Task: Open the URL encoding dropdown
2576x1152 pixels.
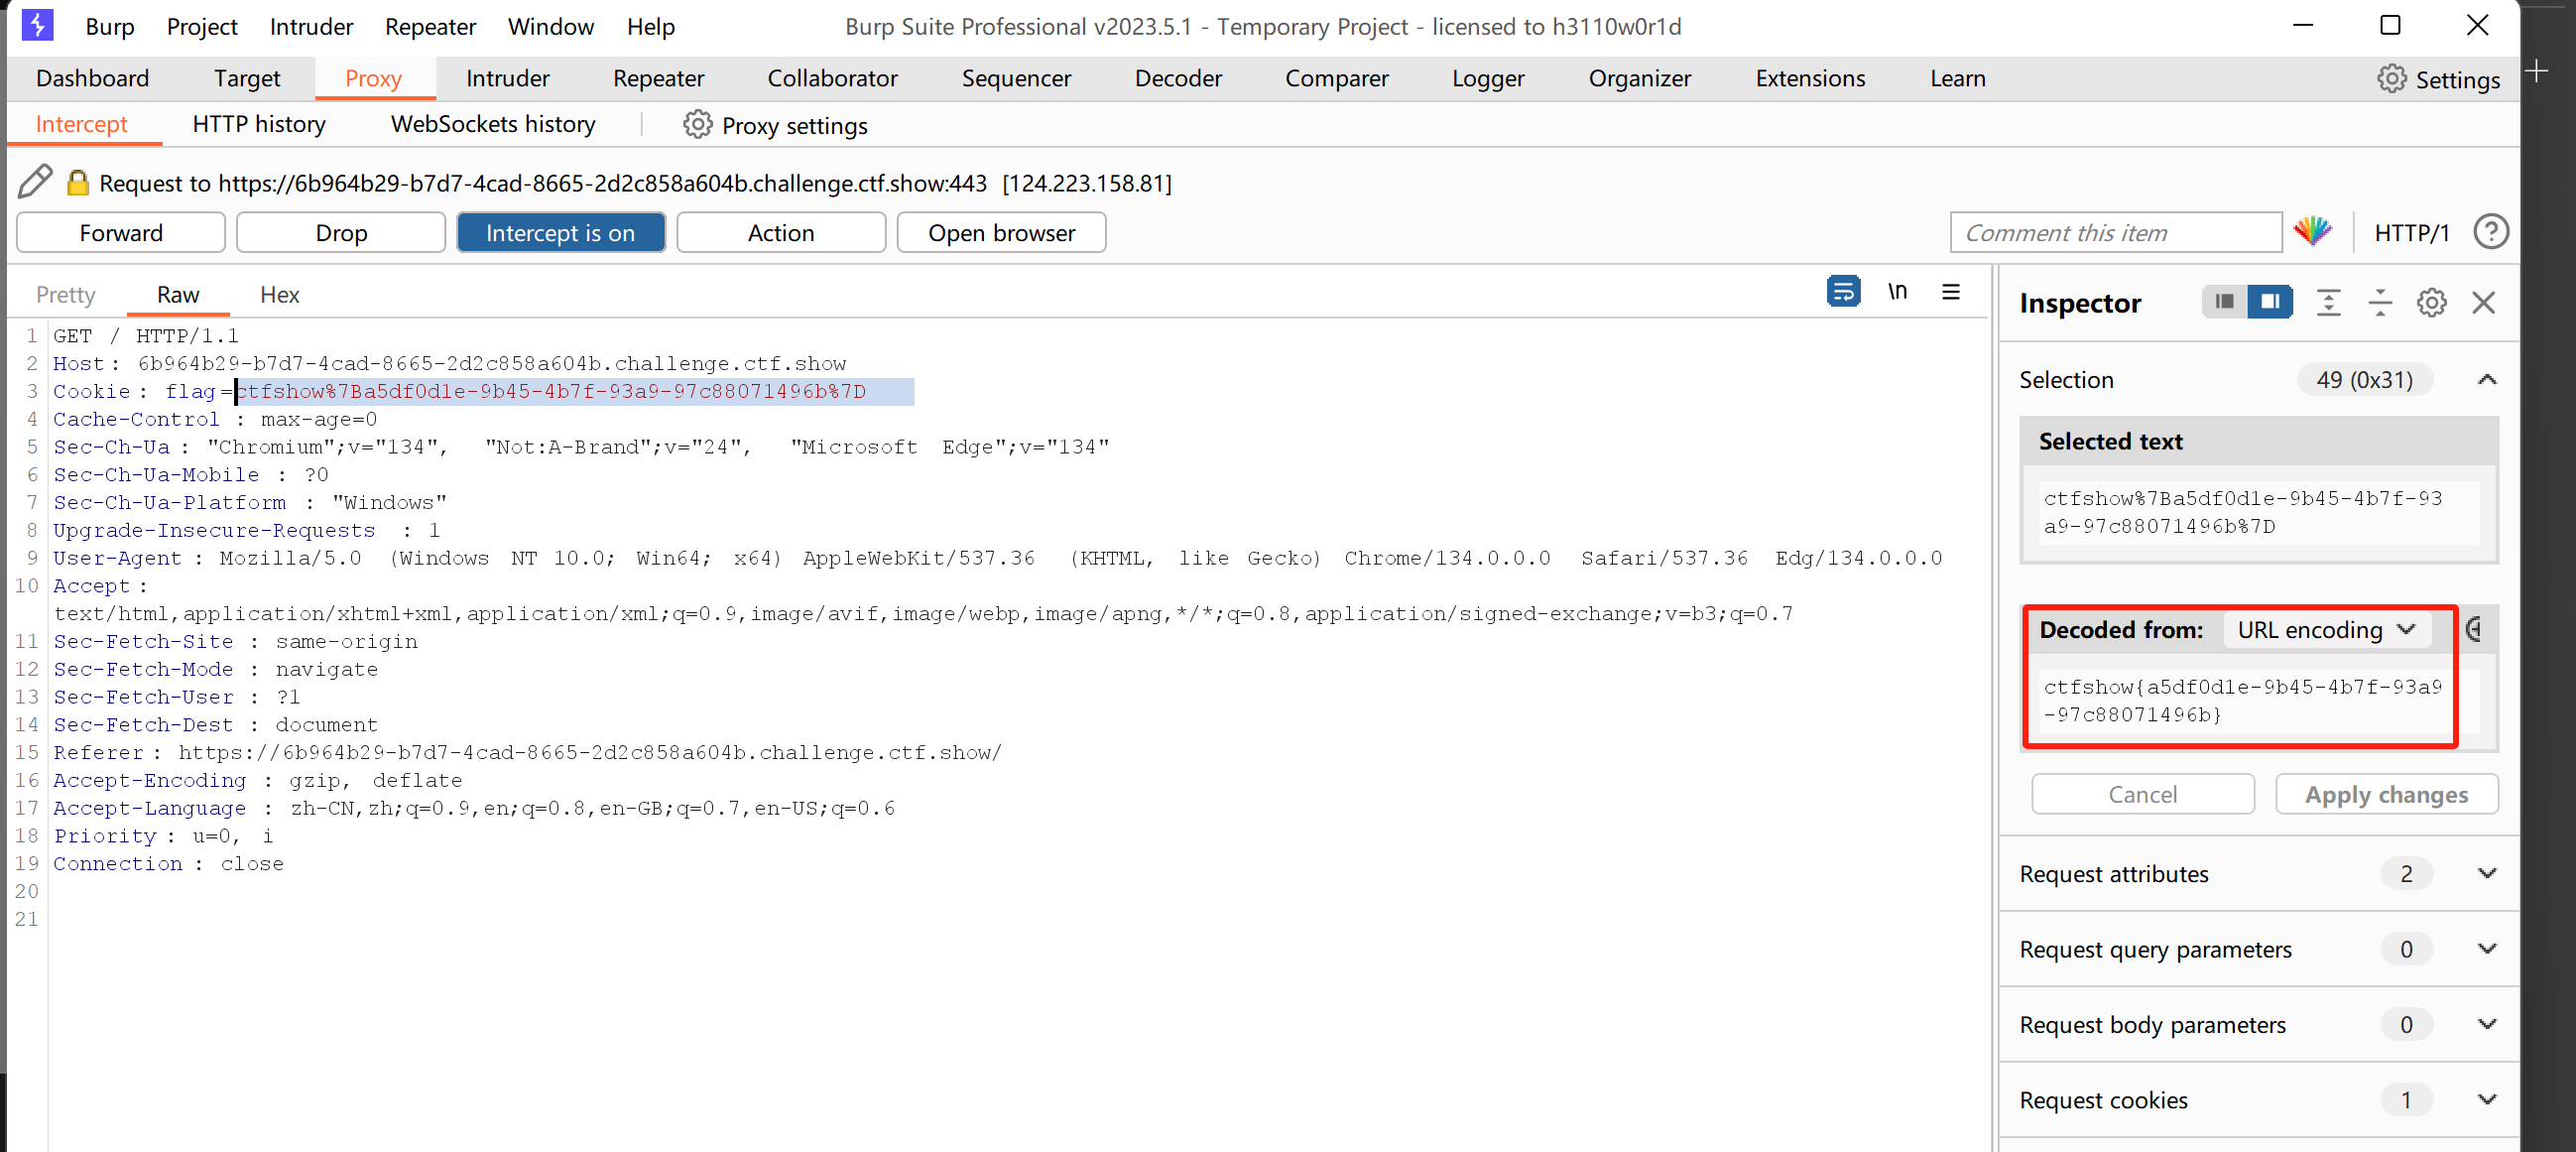Action: (x=2326, y=630)
